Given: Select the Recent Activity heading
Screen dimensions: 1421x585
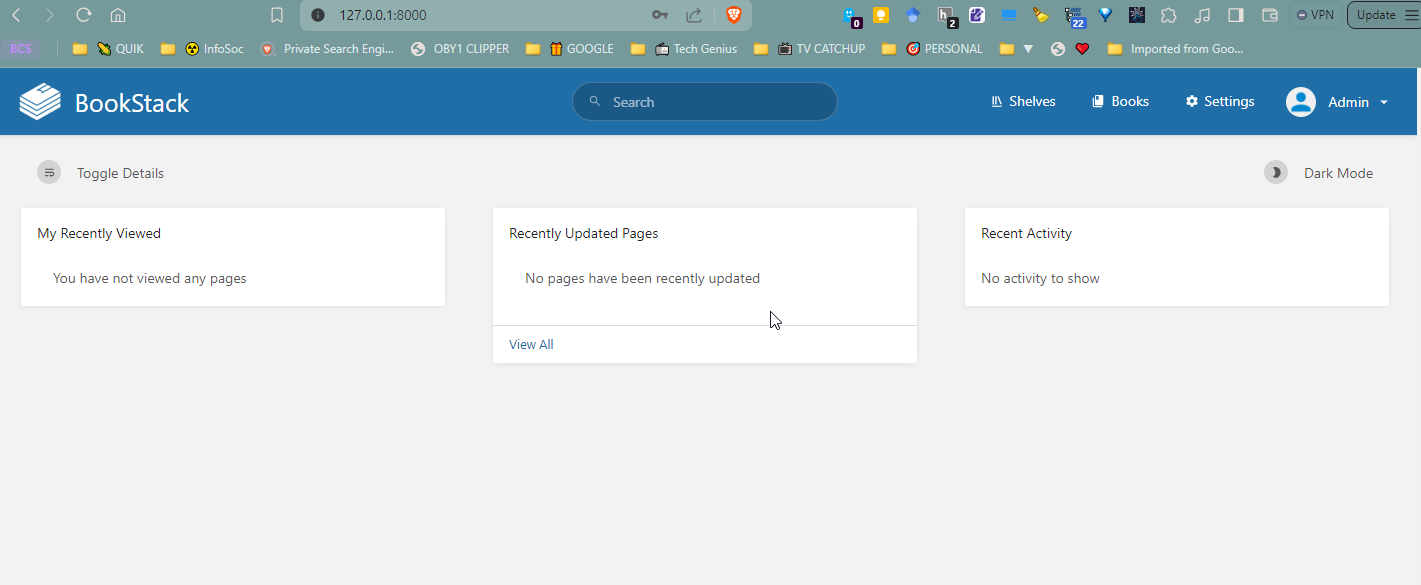Looking at the screenshot, I should pos(1026,233).
